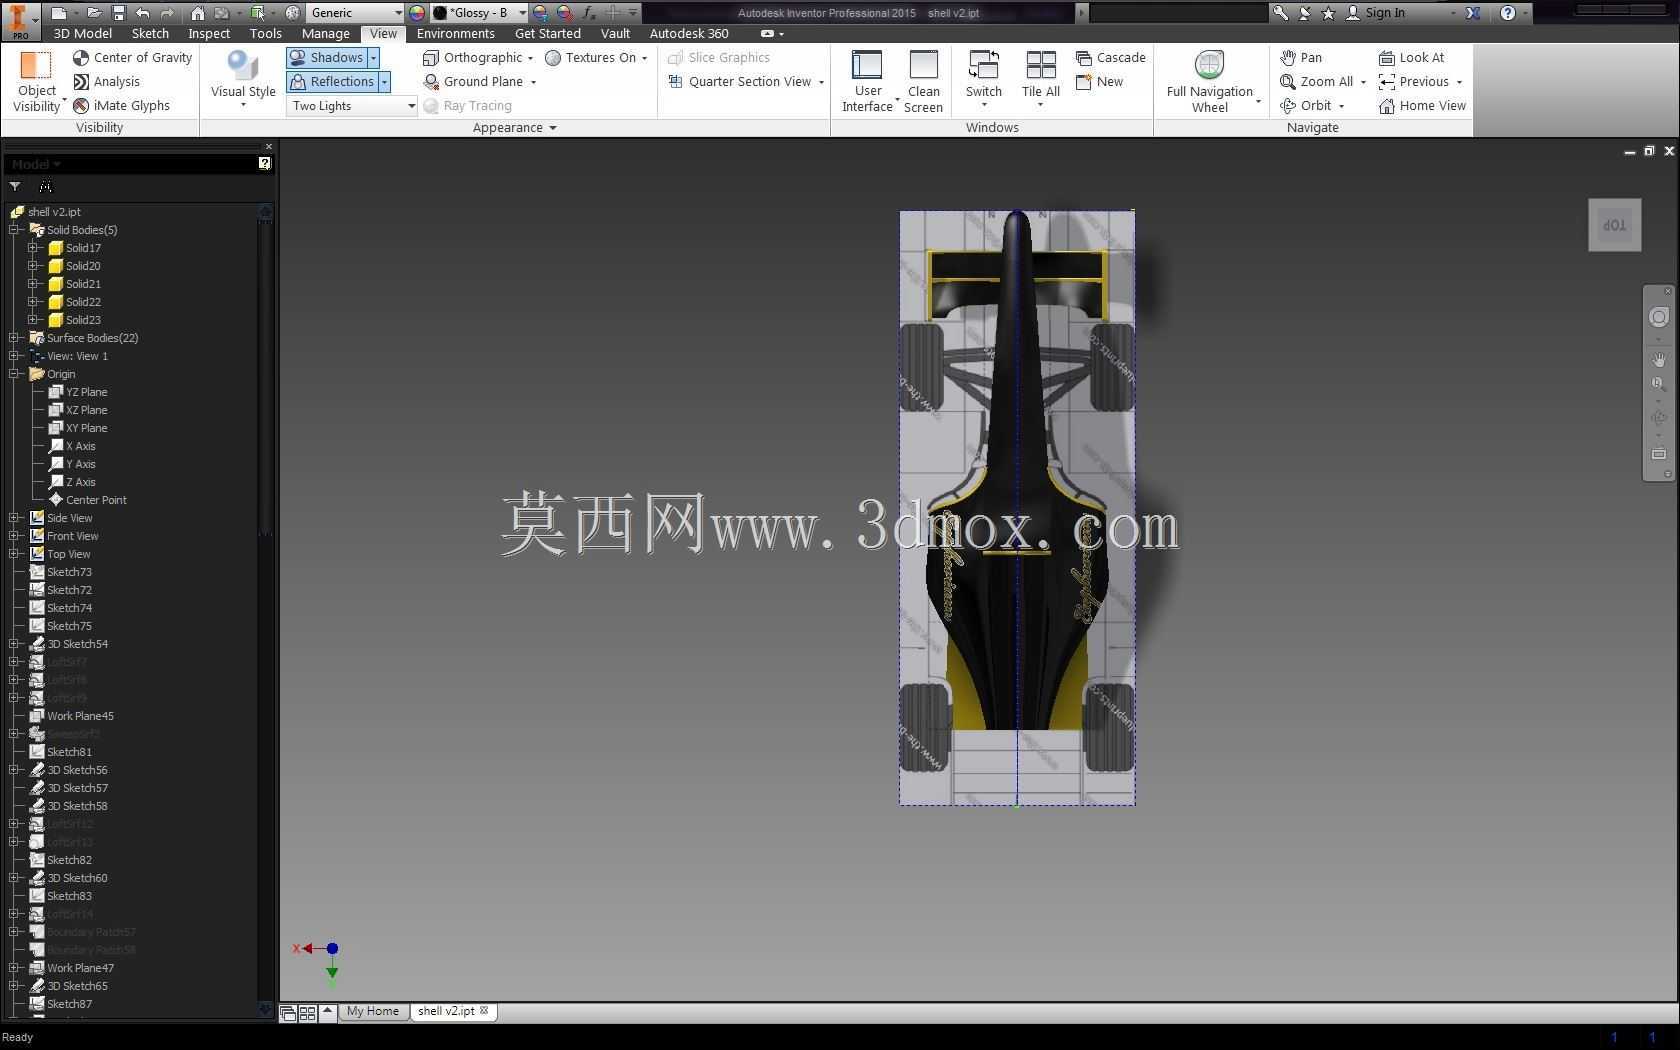Click the Find binoculars icon in browser

pos(45,187)
